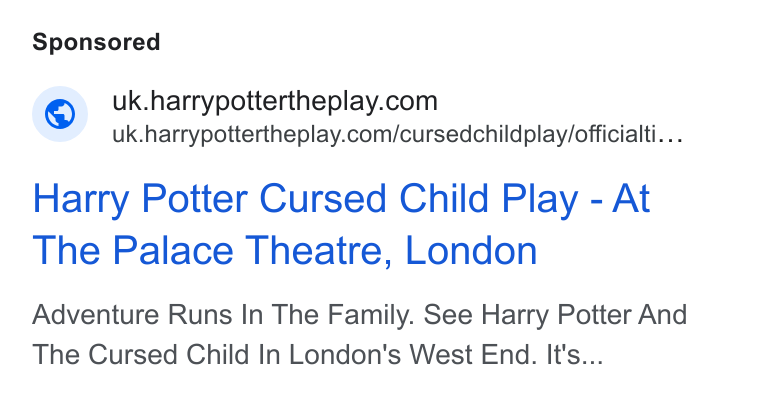Click the word "London" in the blue headline

pos(471,250)
